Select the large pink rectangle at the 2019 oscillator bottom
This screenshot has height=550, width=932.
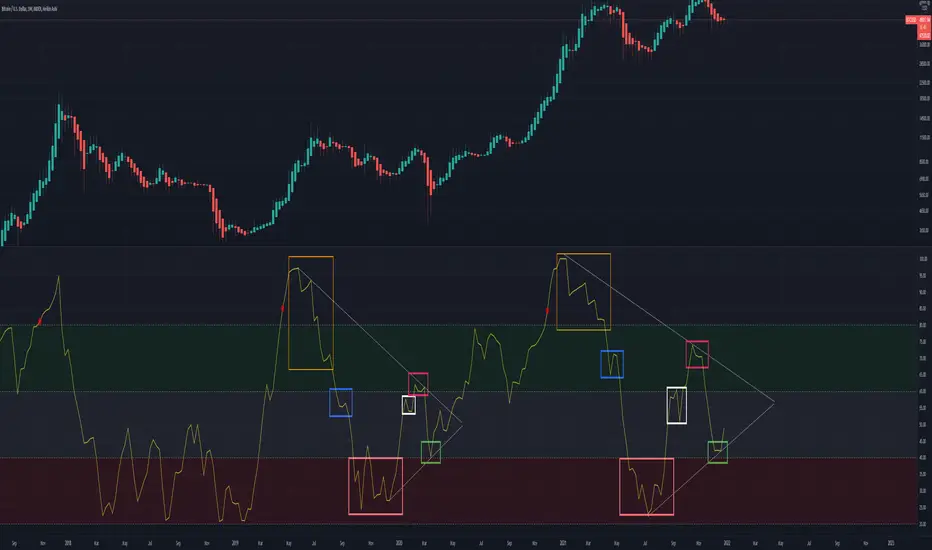[376, 486]
